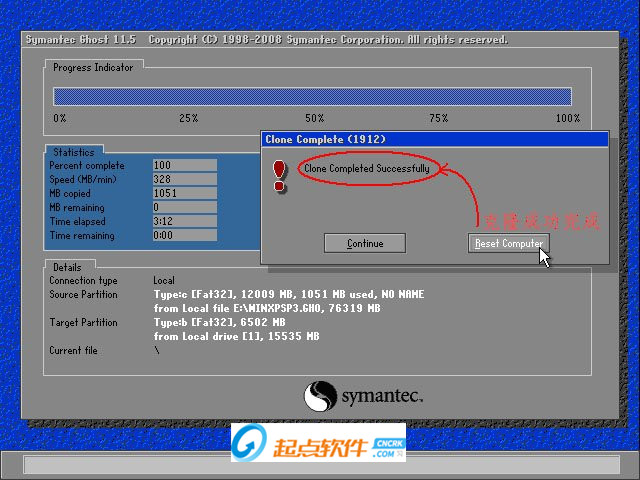Click the 'Progress Indicator' panel heading

pyautogui.click(x=93, y=67)
